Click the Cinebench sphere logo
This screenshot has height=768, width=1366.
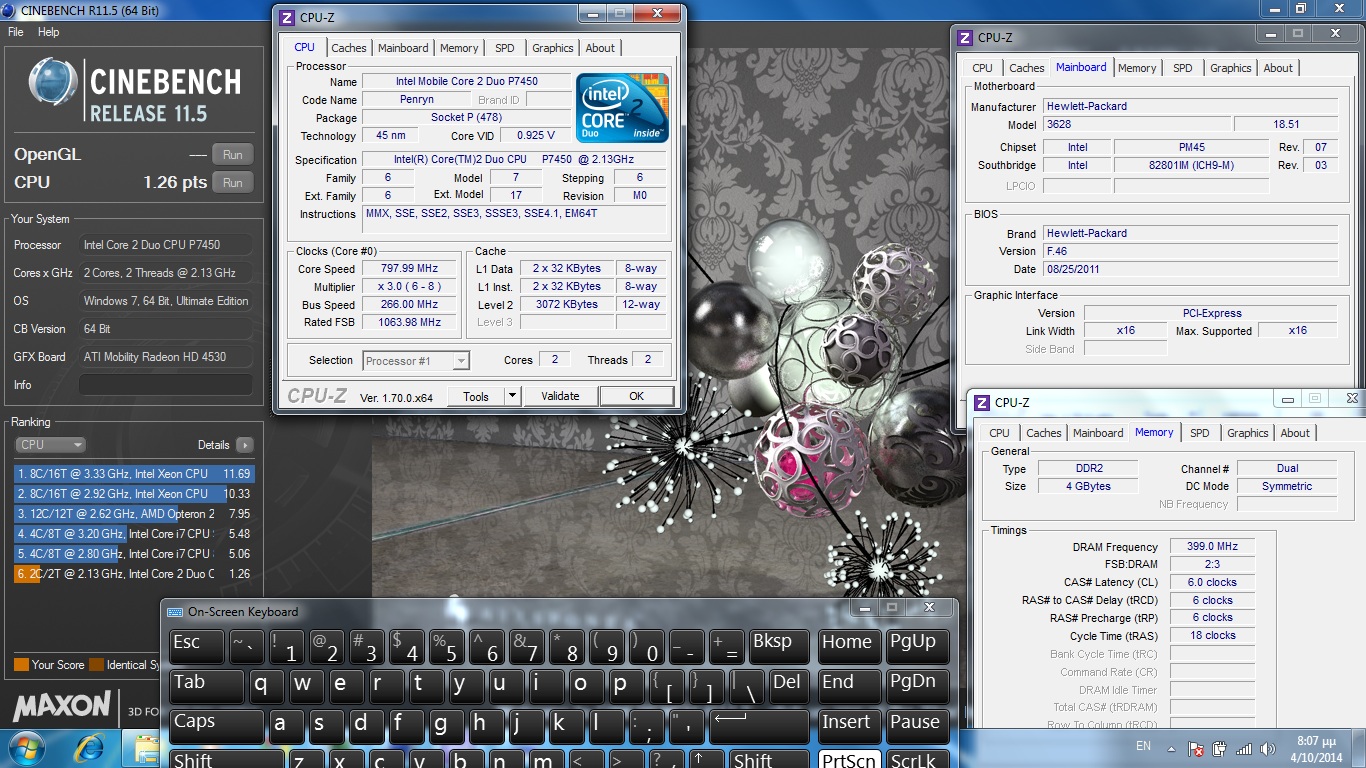pos(55,82)
